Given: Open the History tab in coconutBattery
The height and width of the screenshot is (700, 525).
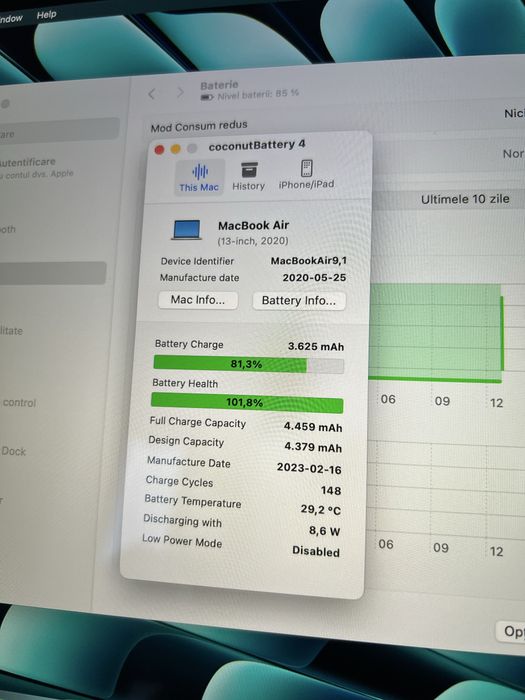Looking at the screenshot, I should tap(248, 176).
